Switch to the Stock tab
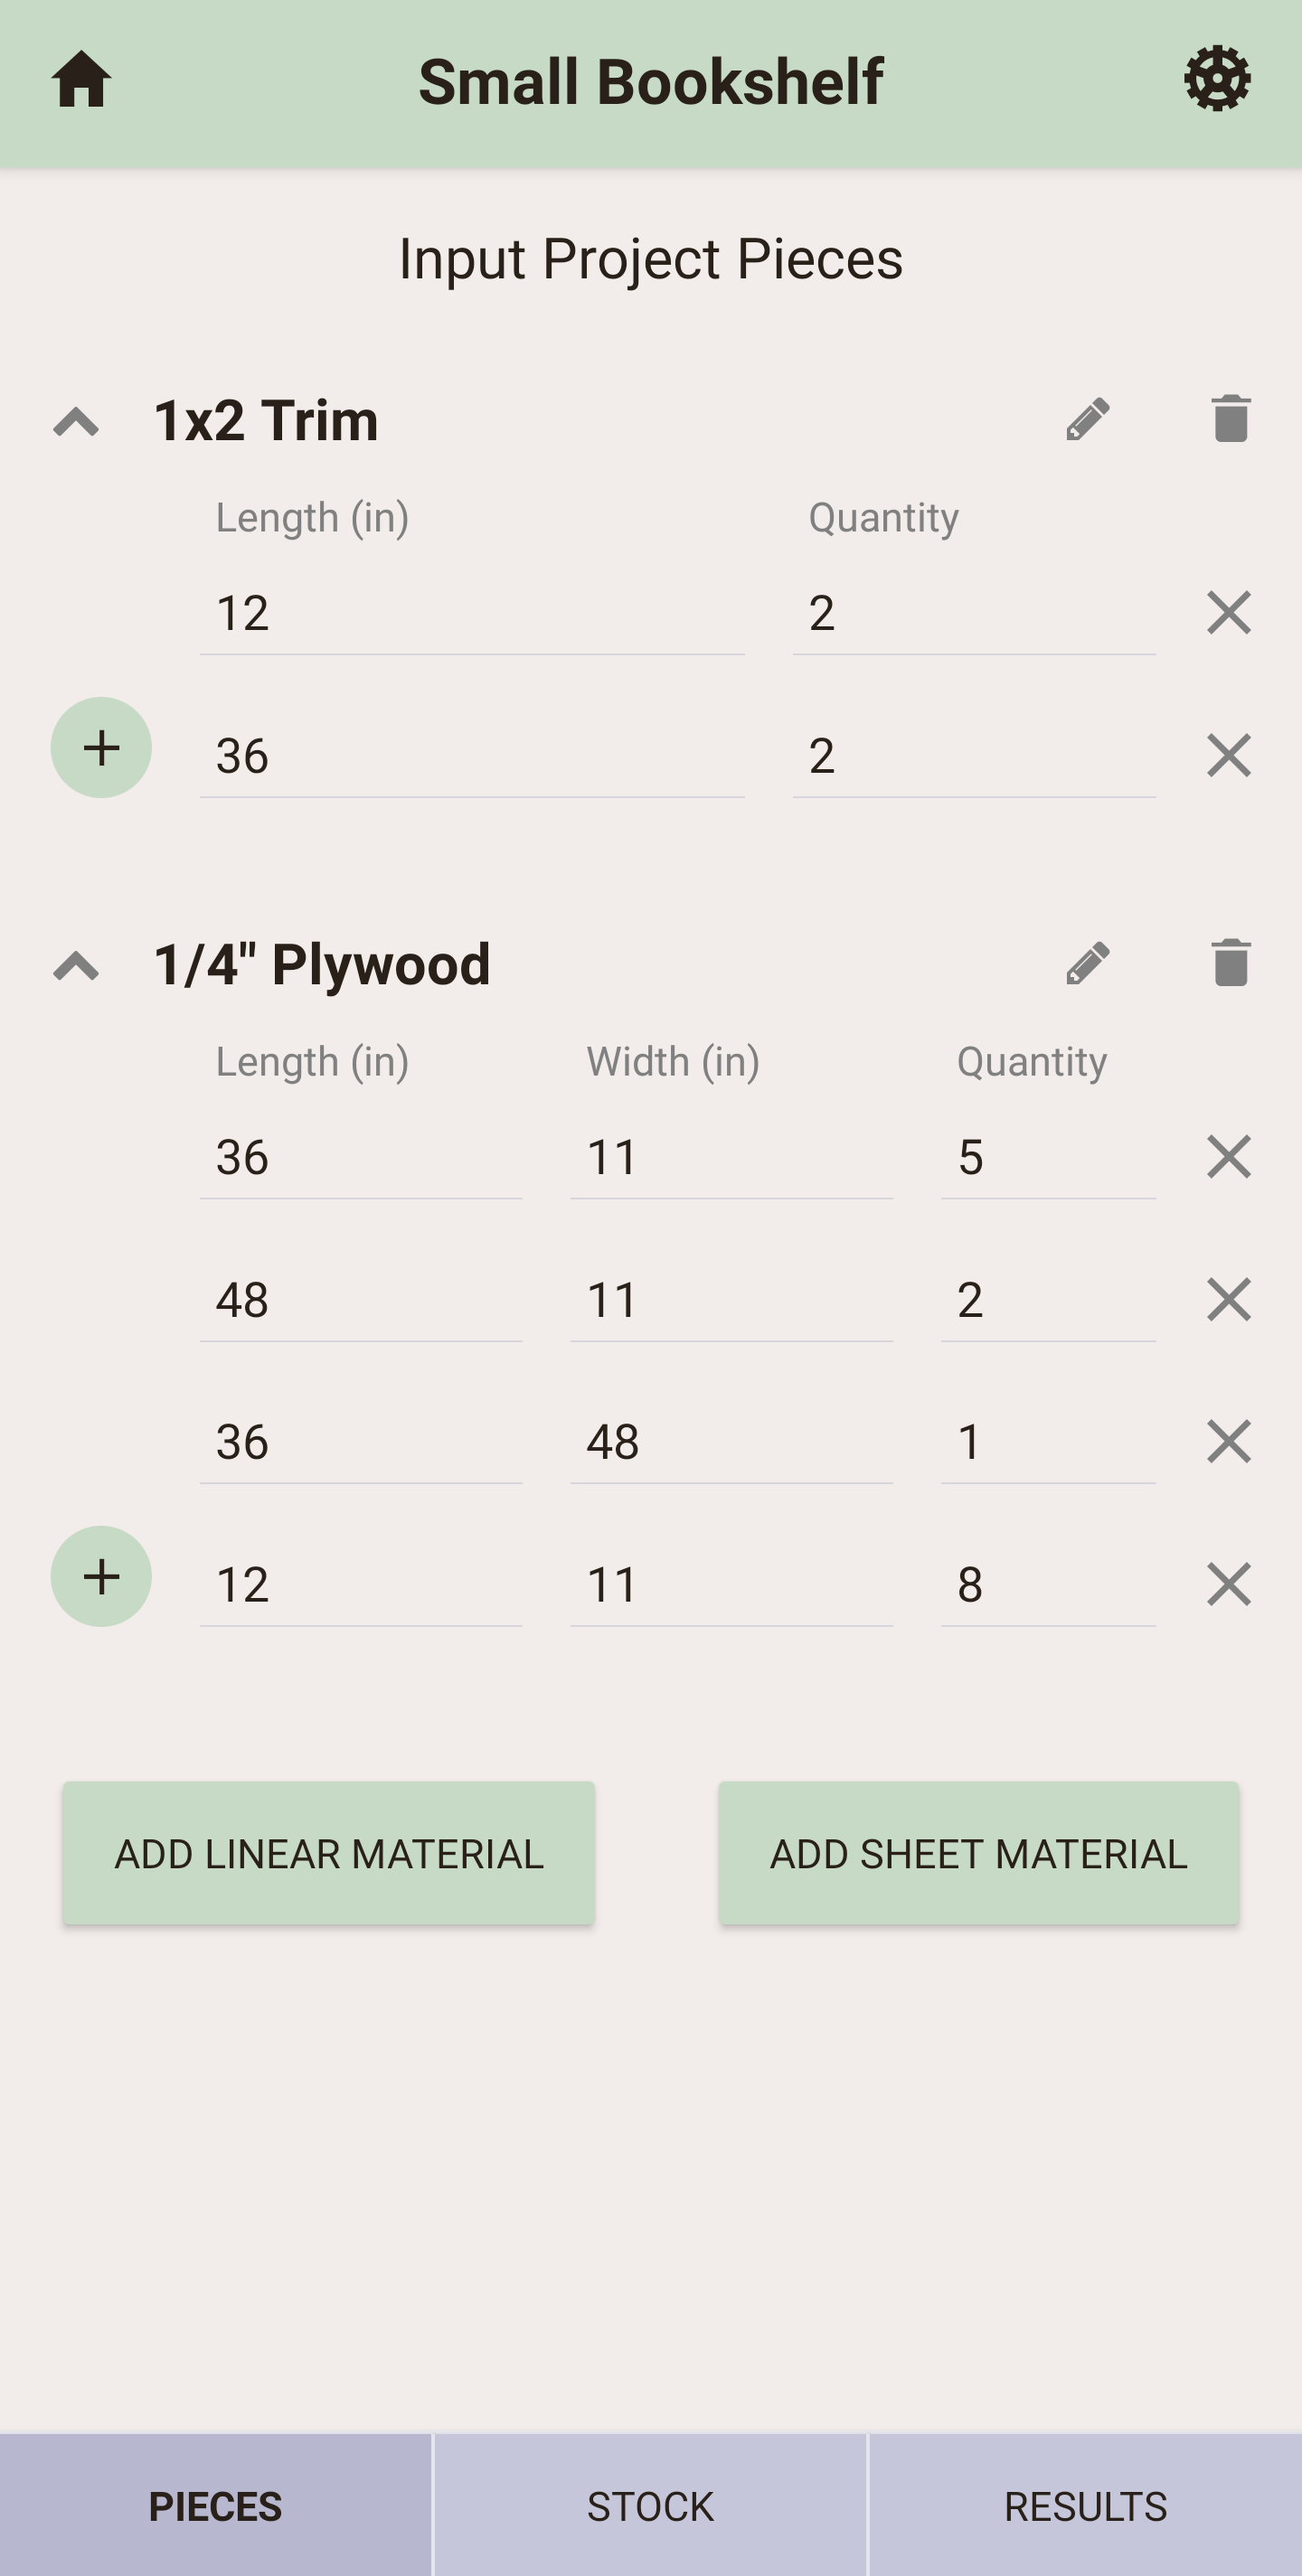Viewport: 1302px width, 2576px height. (650, 2506)
